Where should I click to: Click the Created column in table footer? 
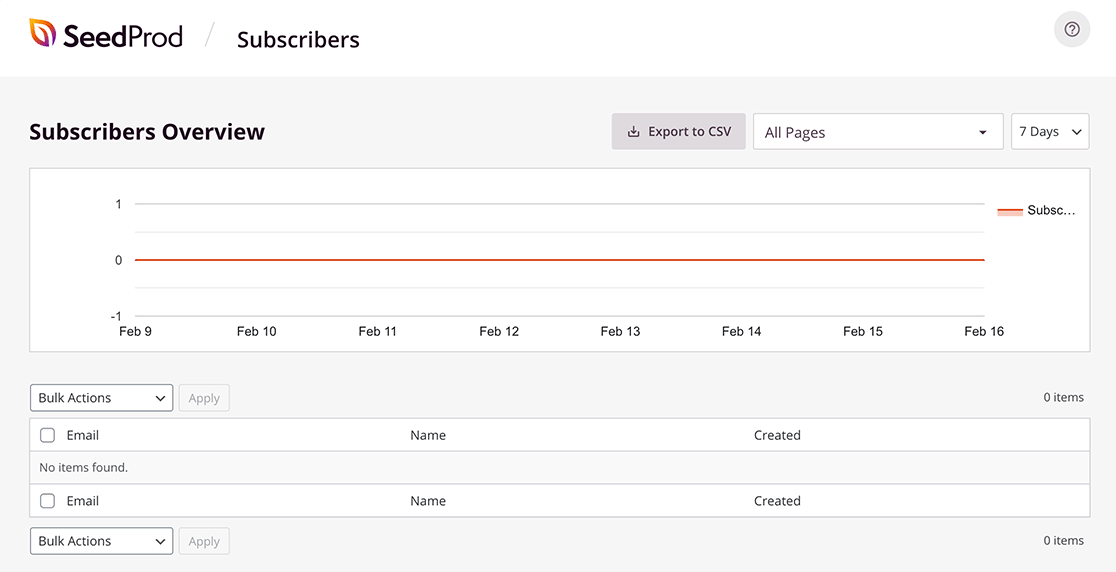[x=777, y=501]
